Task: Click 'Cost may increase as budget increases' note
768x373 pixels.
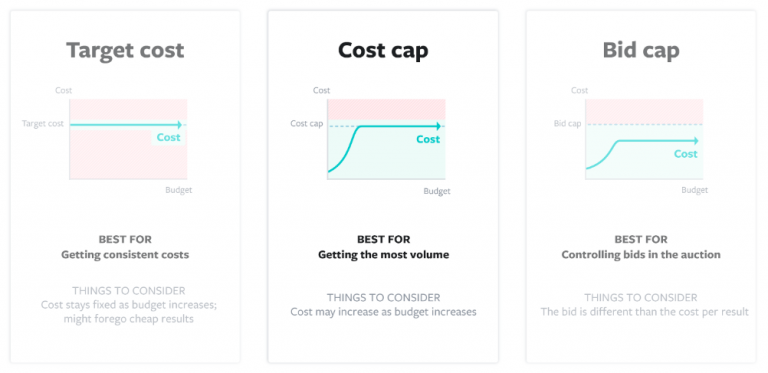Action: pyautogui.click(x=384, y=312)
